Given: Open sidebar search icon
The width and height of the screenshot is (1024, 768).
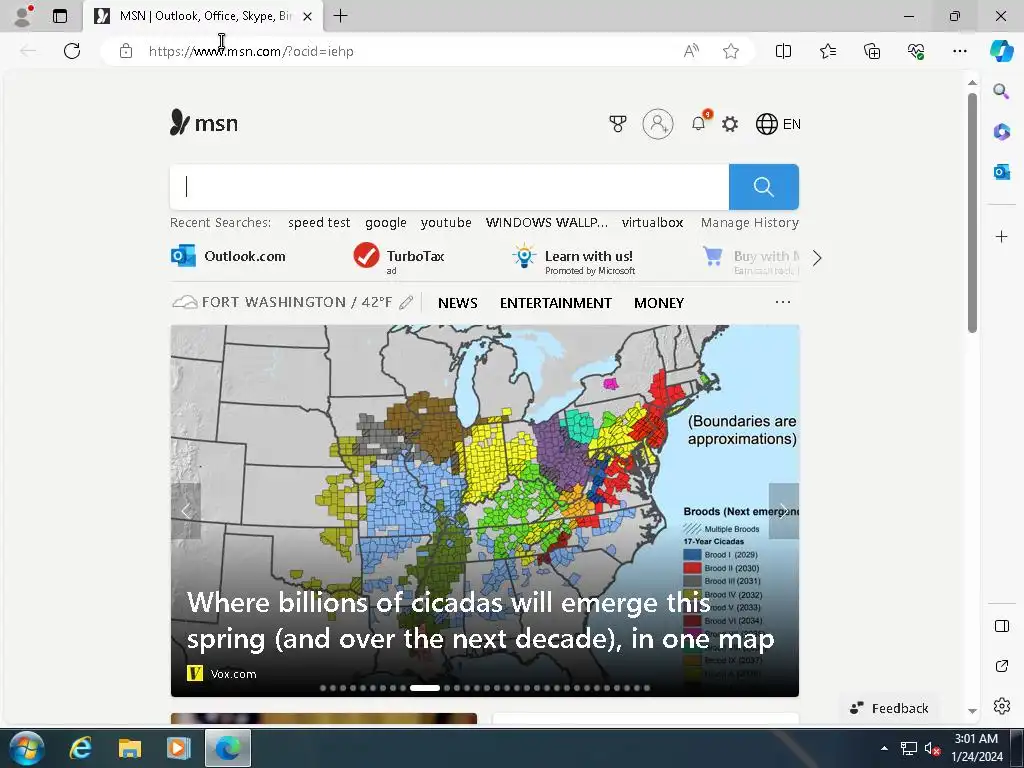Looking at the screenshot, I should [x=1001, y=91].
